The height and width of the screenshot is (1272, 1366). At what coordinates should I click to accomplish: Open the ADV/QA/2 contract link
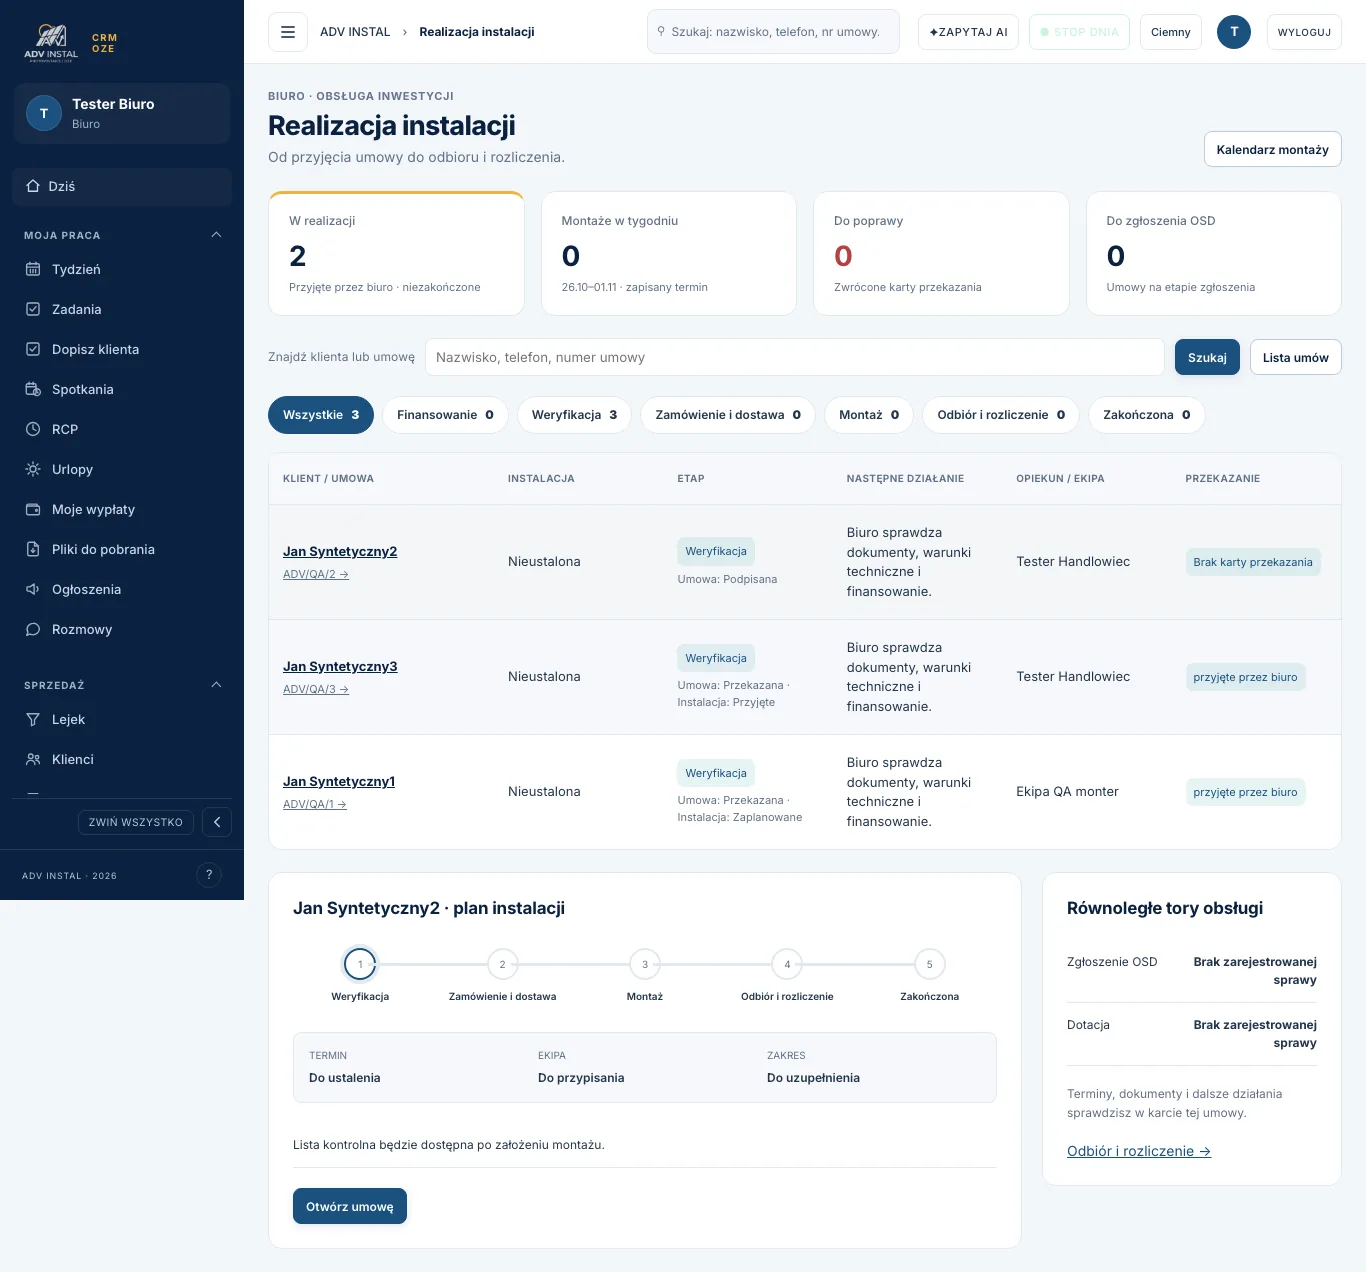[316, 574]
